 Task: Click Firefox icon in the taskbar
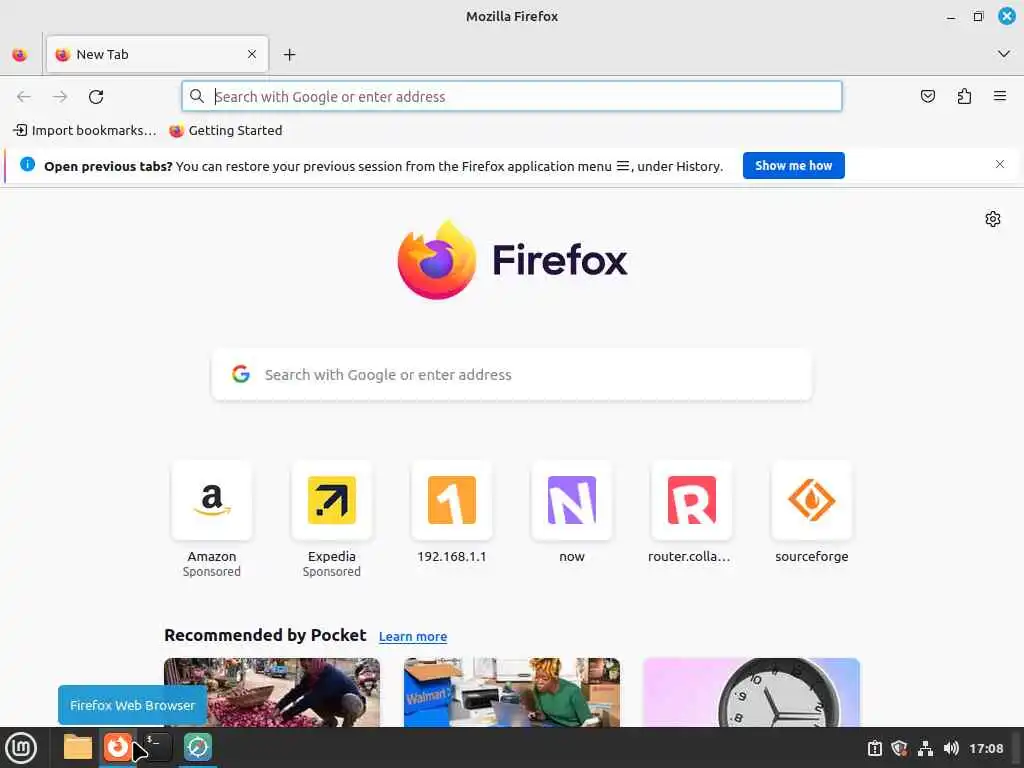(x=118, y=747)
